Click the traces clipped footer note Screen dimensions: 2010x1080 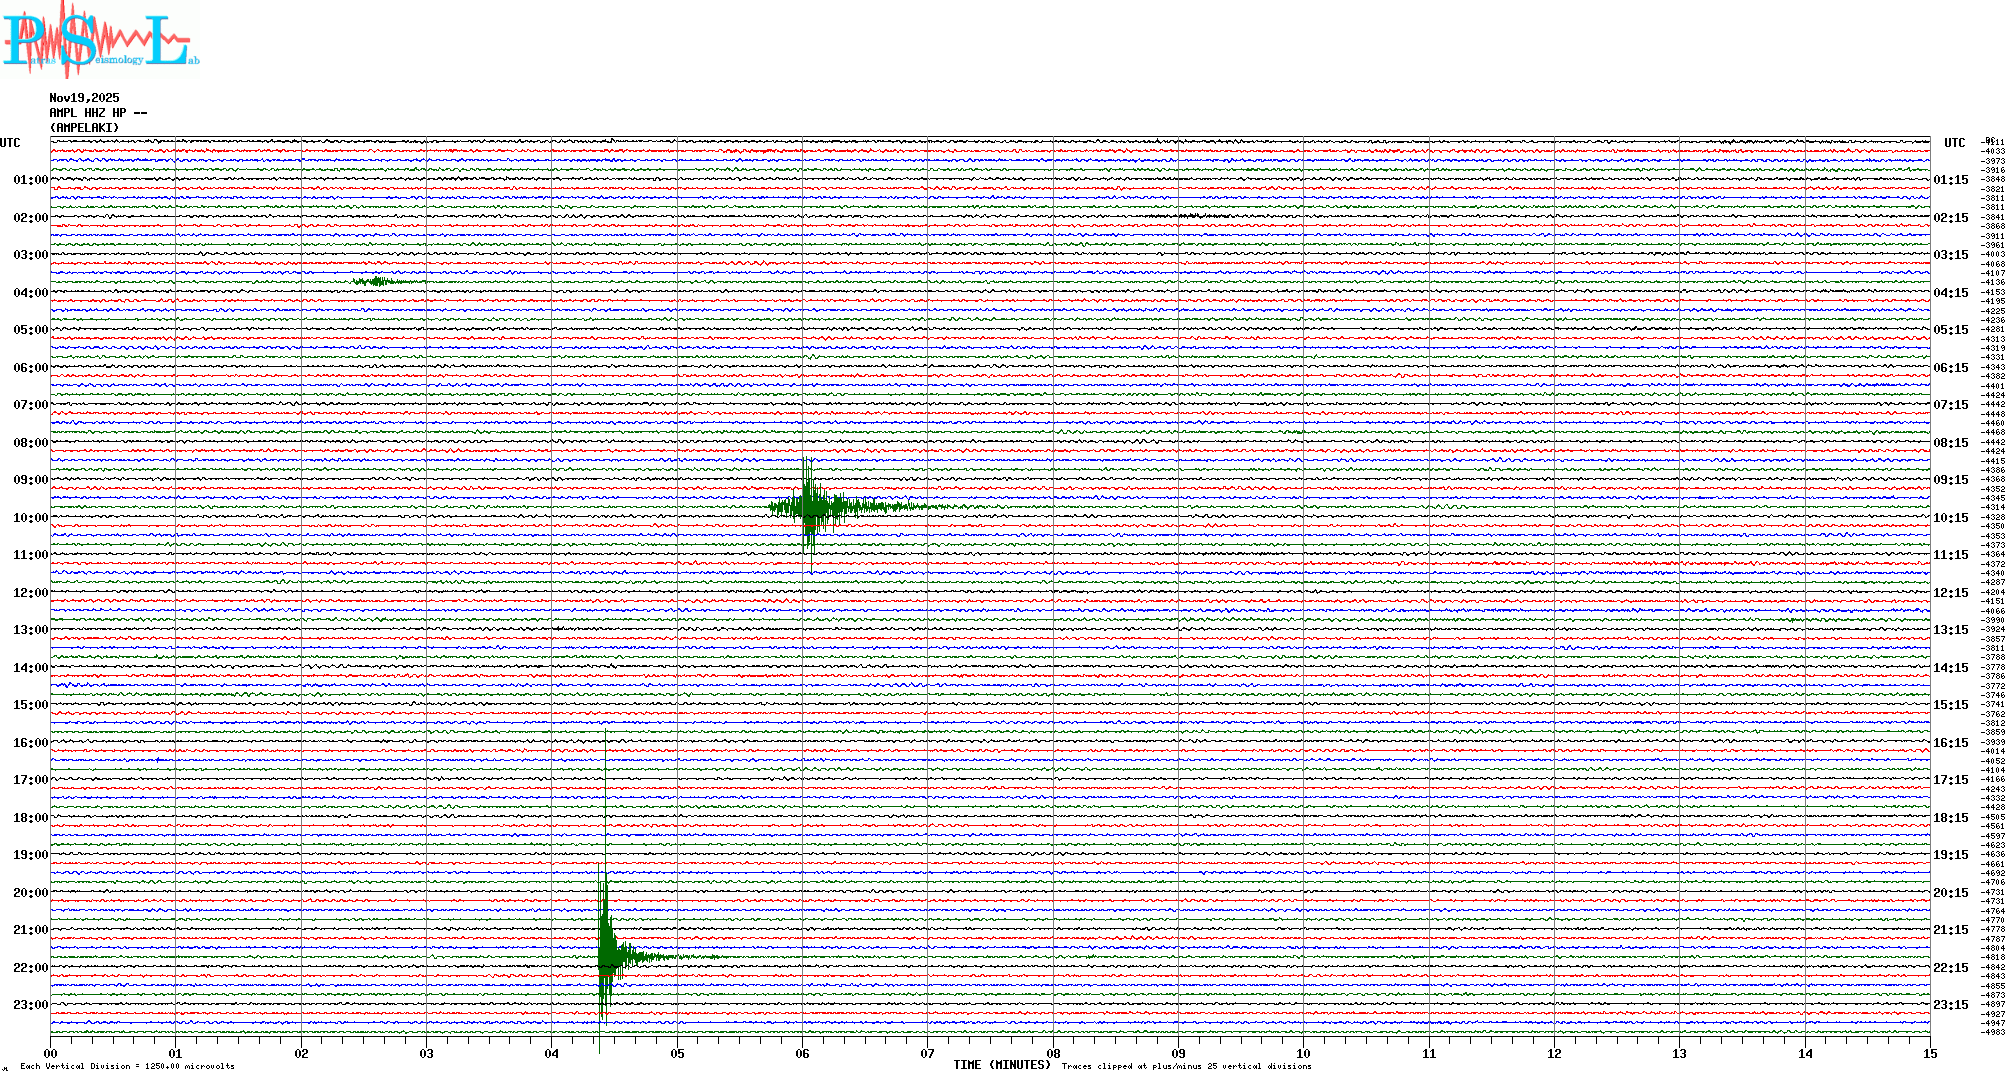pyautogui.click(x=1186, y=1066)
